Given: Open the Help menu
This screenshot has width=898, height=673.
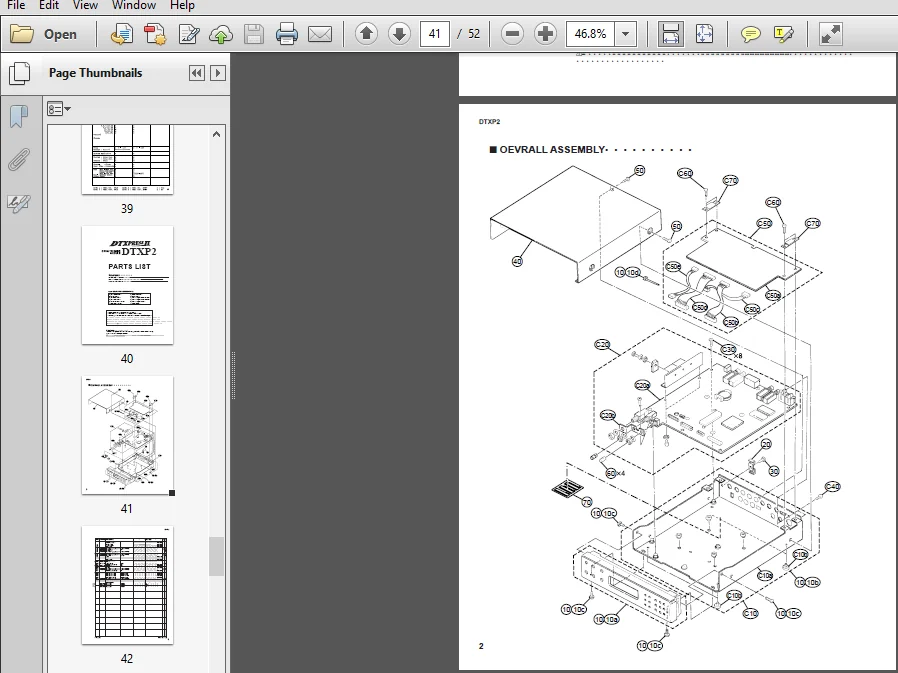Looking at the screenshot, I should 182,5.
